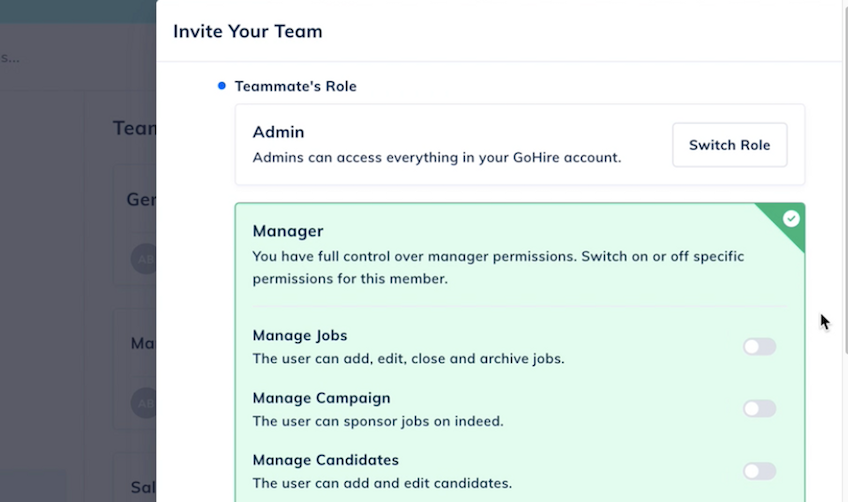This screenshot has height=502, width=848.
Task: Click the Invite Your Team header
Action: pos(248,31)
